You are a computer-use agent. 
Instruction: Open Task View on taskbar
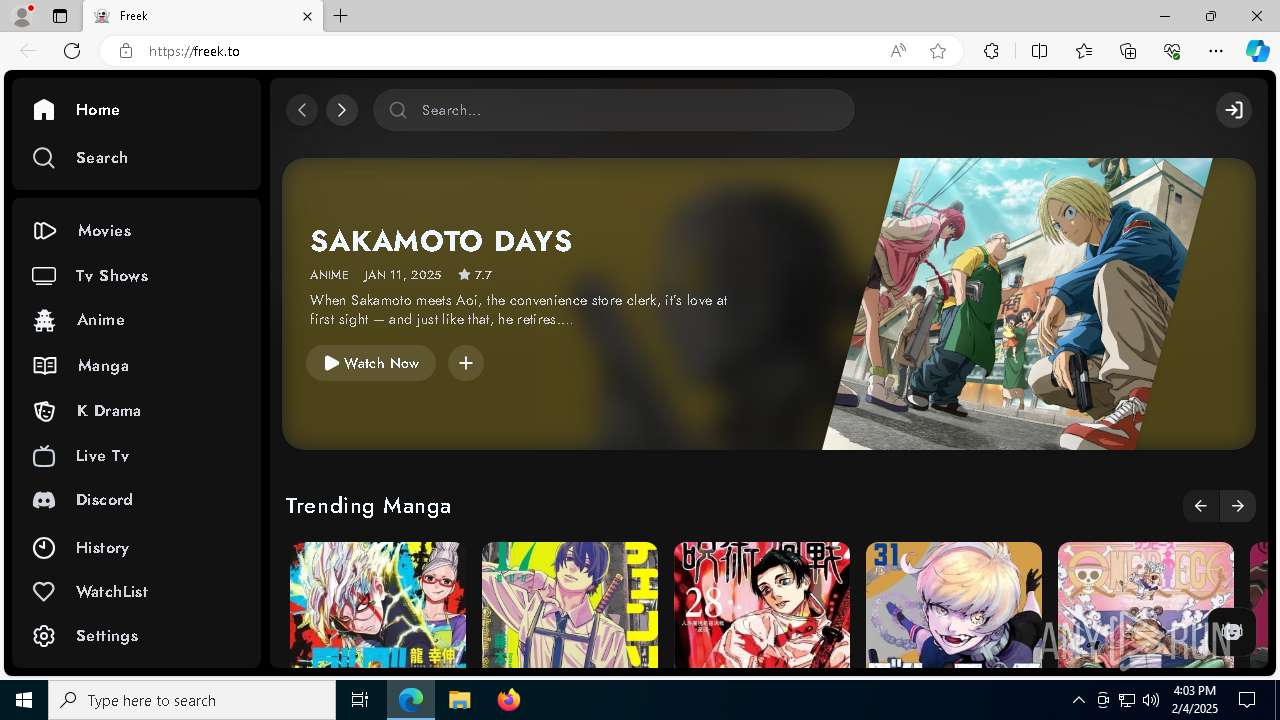[360, 700]
